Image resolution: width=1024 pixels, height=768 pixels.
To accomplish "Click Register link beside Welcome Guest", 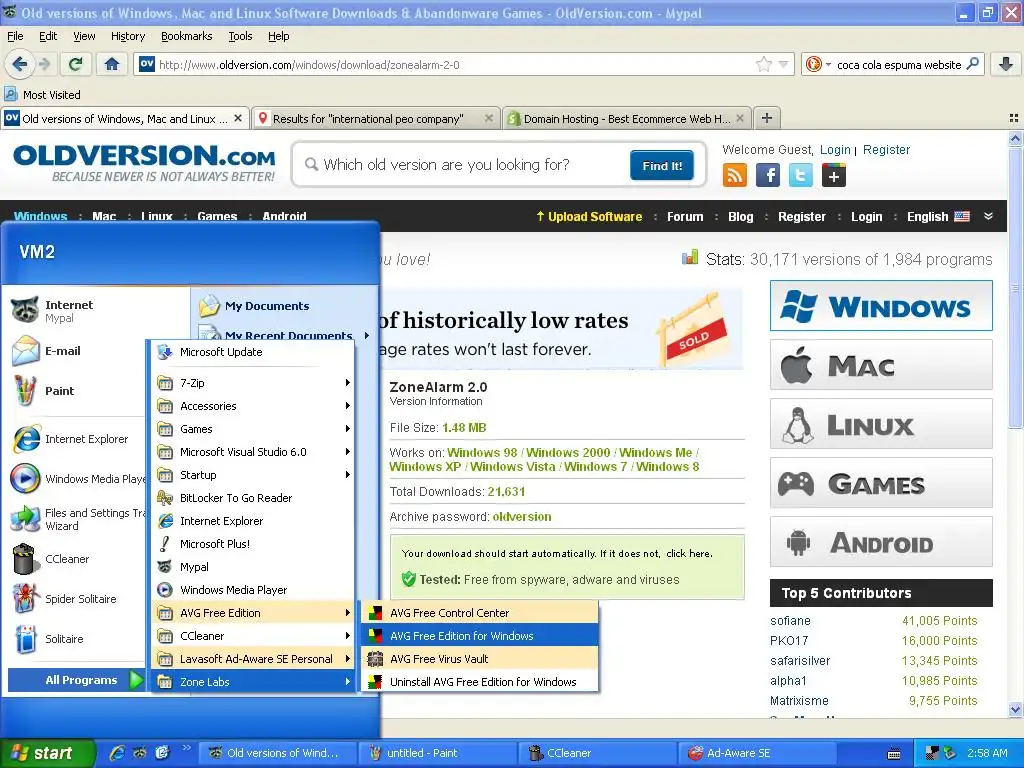I will tap(886, 150).
